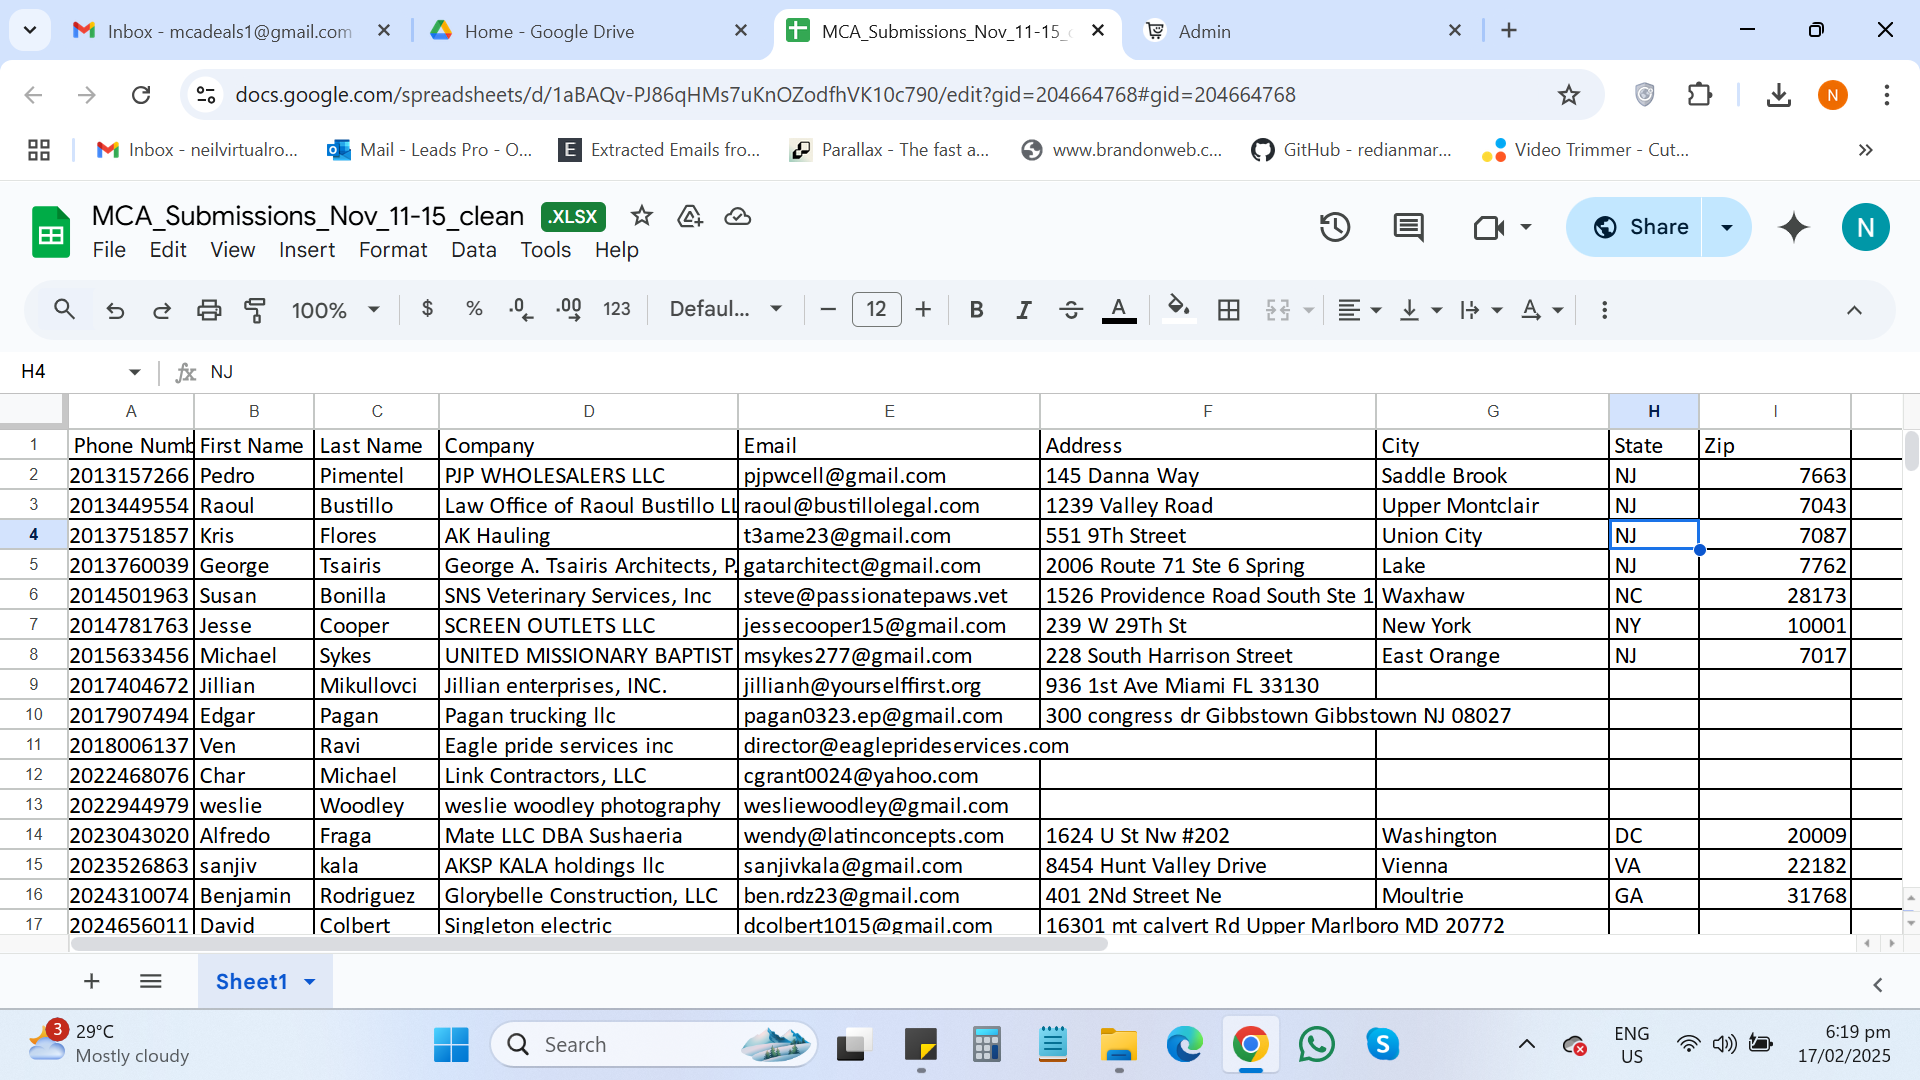
Task: Click cell H4 containing NJ
Action: [x=1652, y=534]
